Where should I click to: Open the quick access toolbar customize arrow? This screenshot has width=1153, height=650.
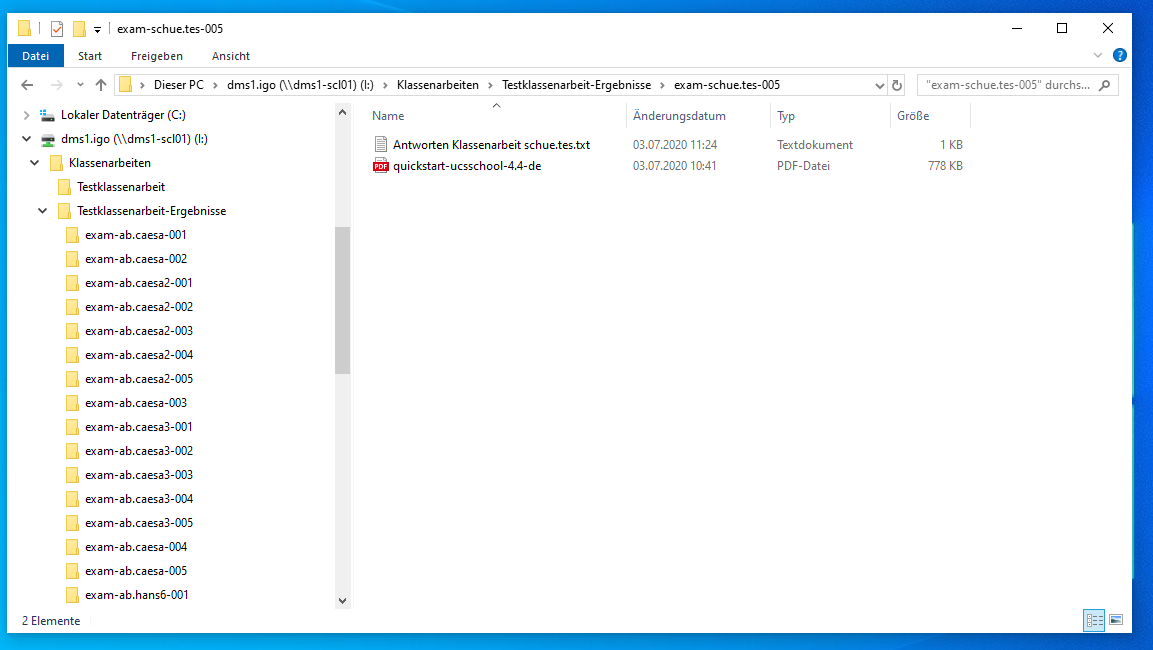(x=97, y=29)
